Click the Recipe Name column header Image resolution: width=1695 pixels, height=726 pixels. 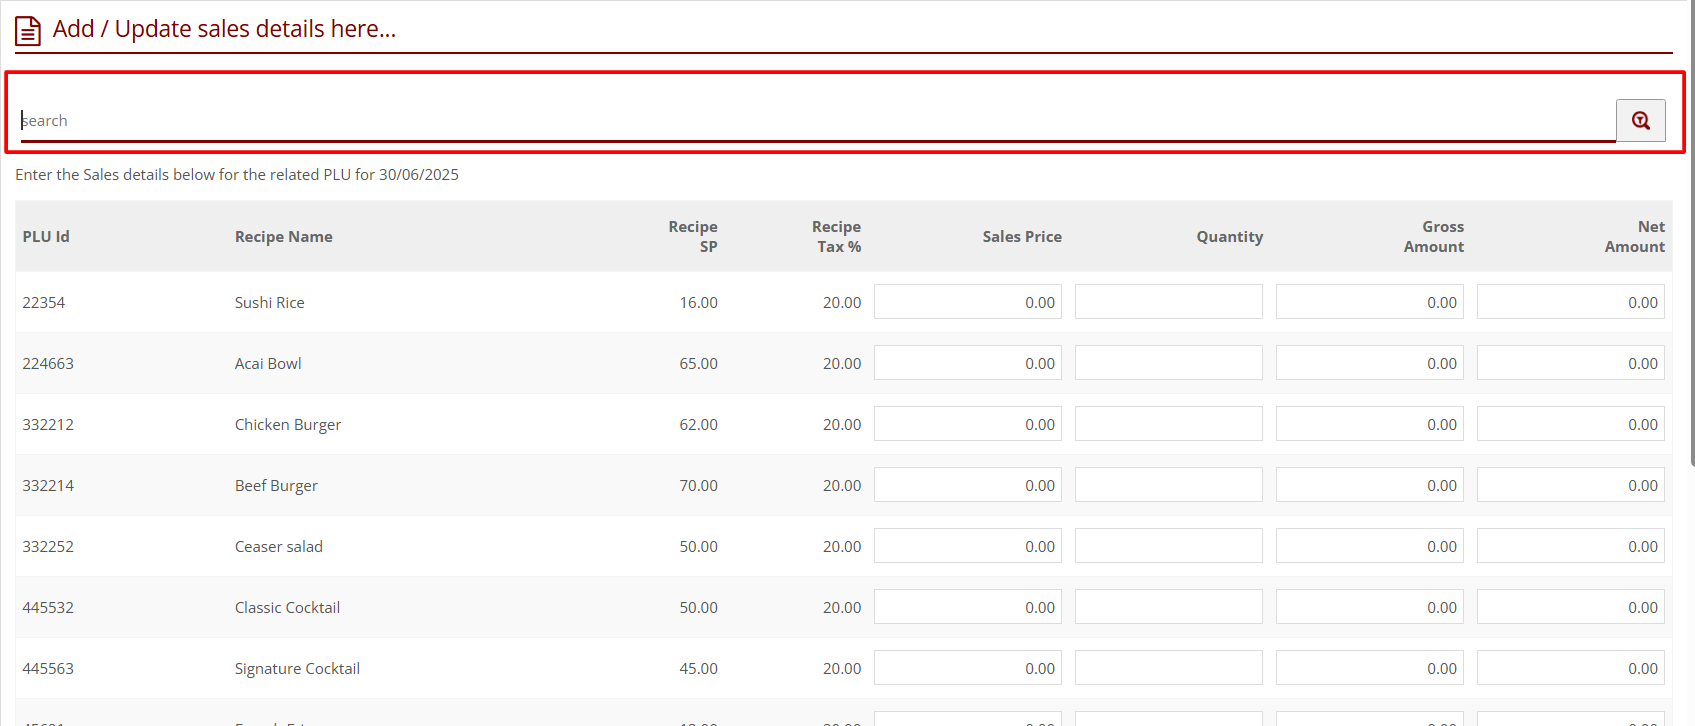[x=283, y=237]
